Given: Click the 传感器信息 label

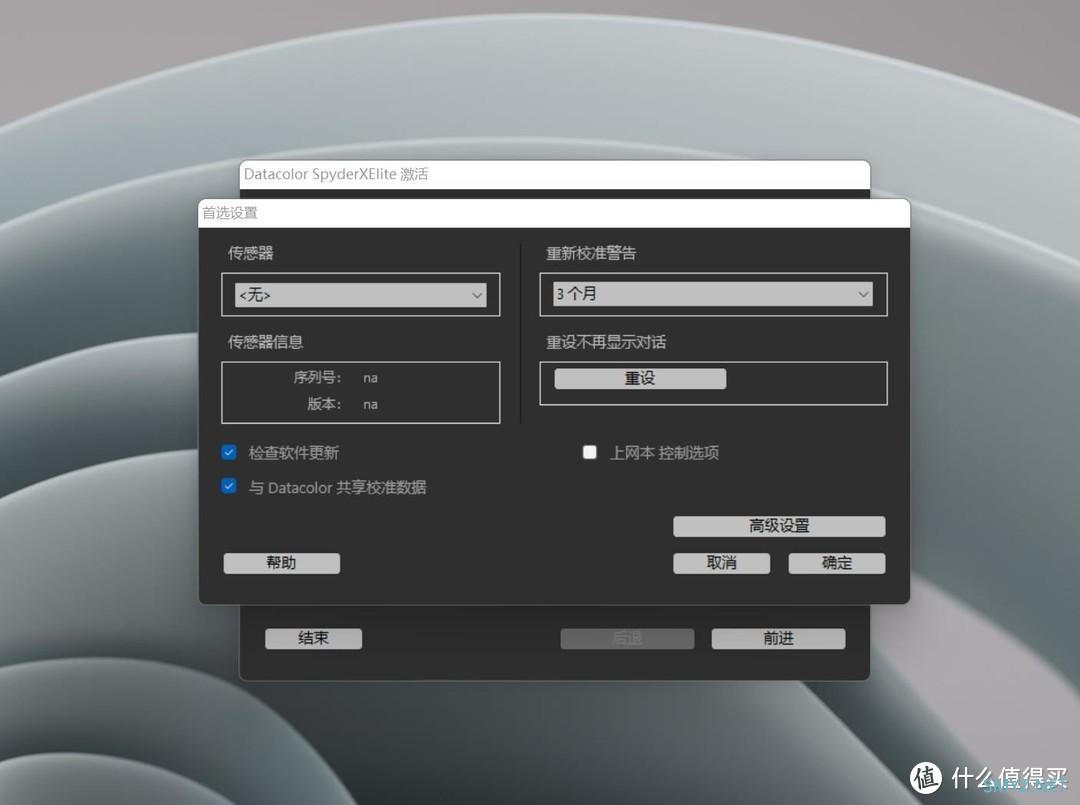Looking at the screenshot, I should (x=266, y=342).
